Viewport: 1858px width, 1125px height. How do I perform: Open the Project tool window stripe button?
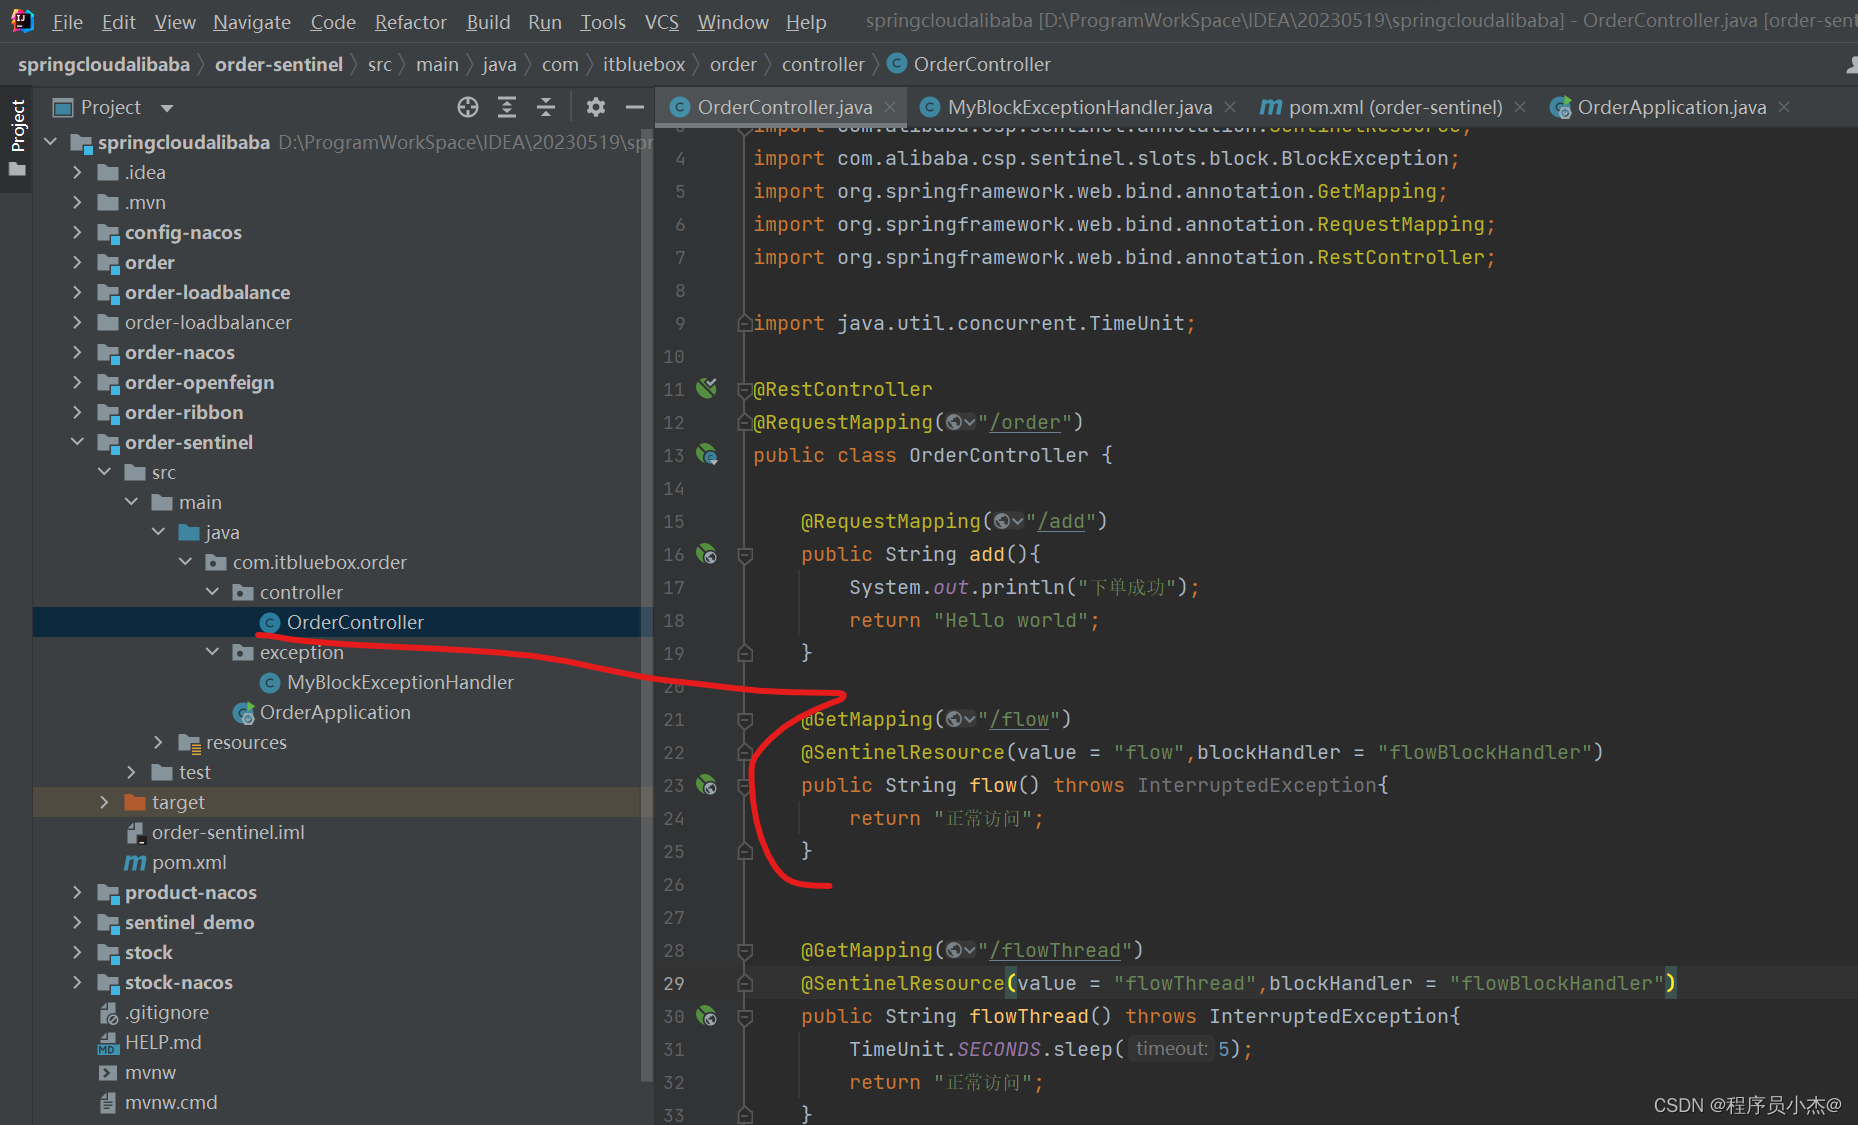coord(17,138)
